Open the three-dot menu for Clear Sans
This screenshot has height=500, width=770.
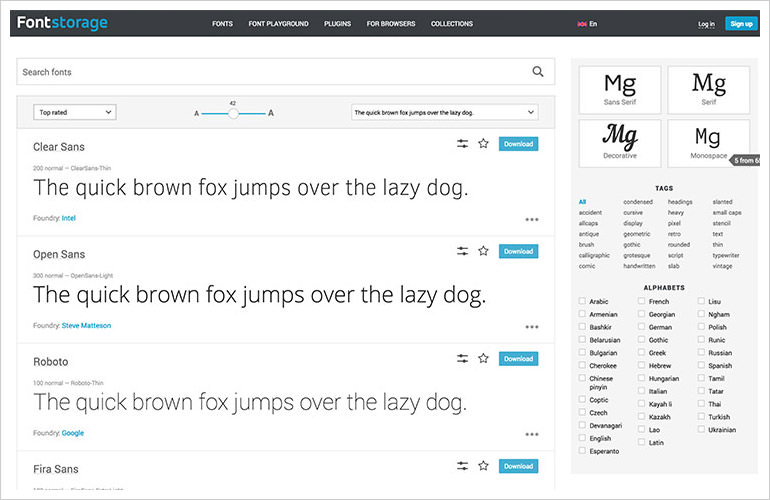(531, 219)
